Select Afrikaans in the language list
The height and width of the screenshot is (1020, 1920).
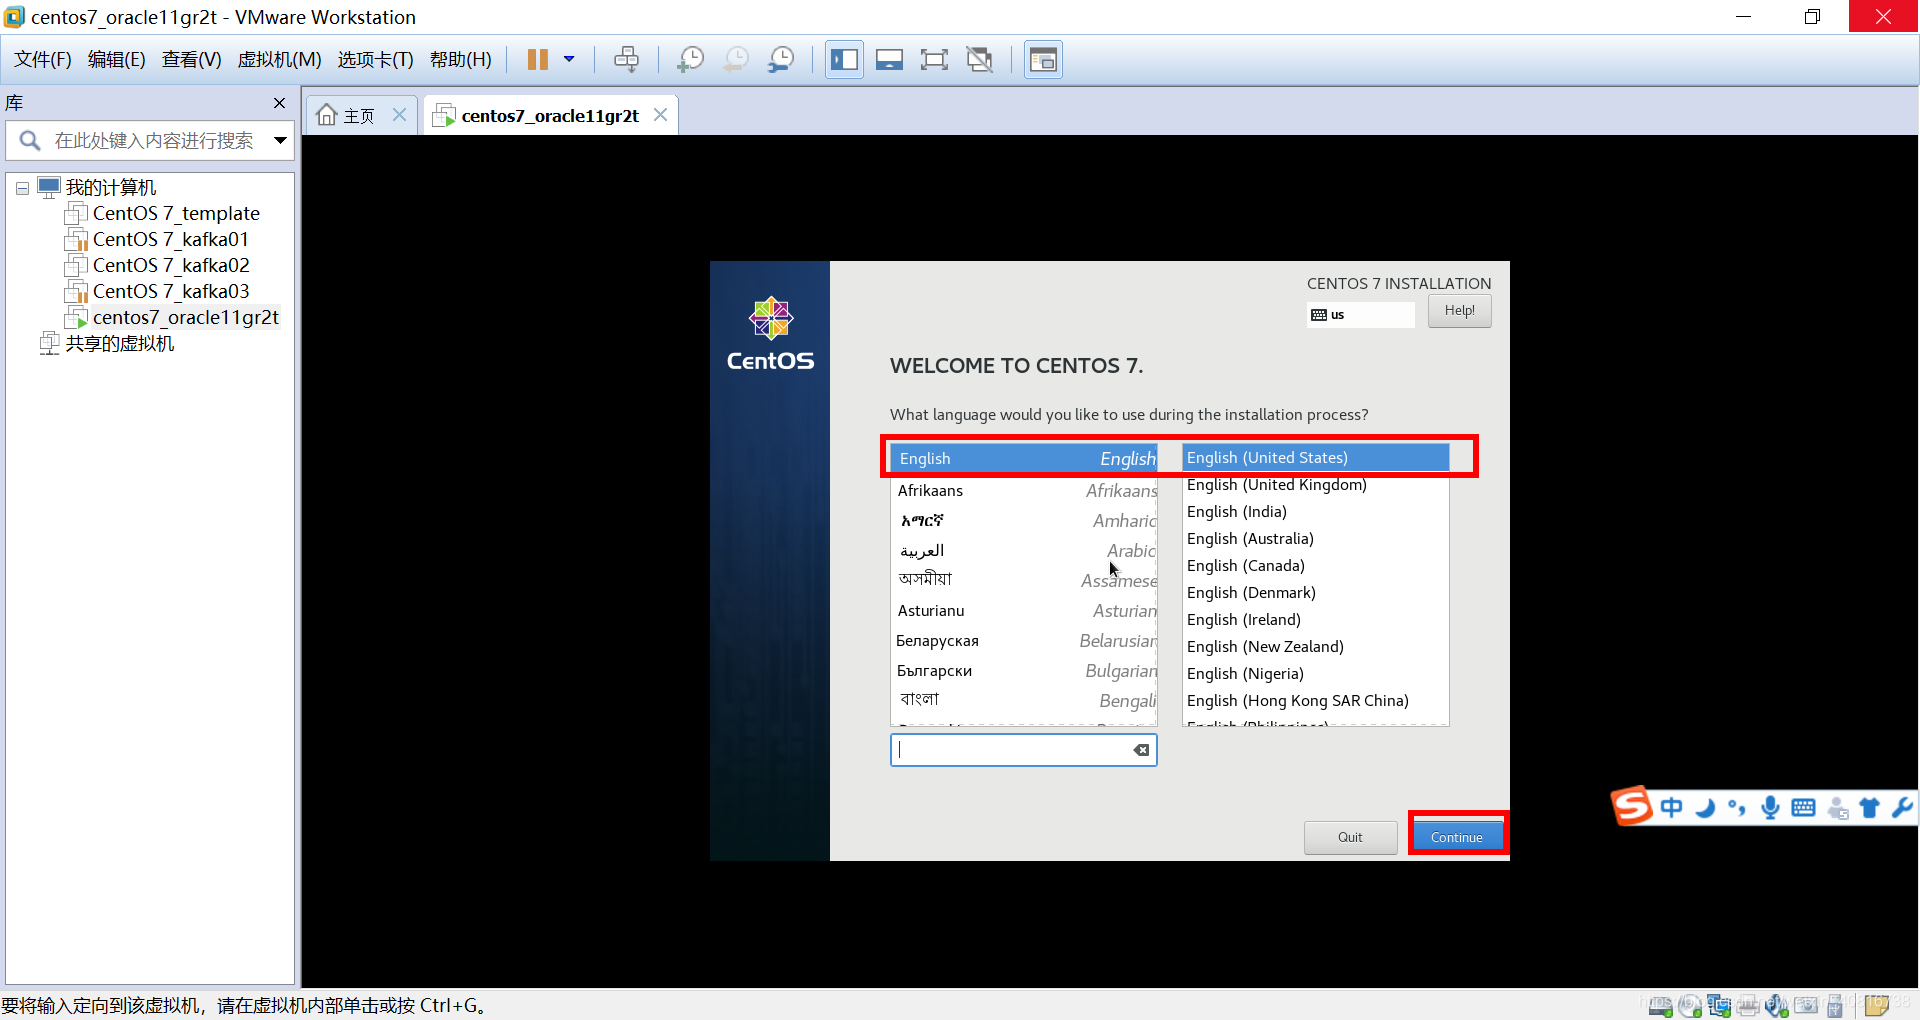[x=1024, y=491]
